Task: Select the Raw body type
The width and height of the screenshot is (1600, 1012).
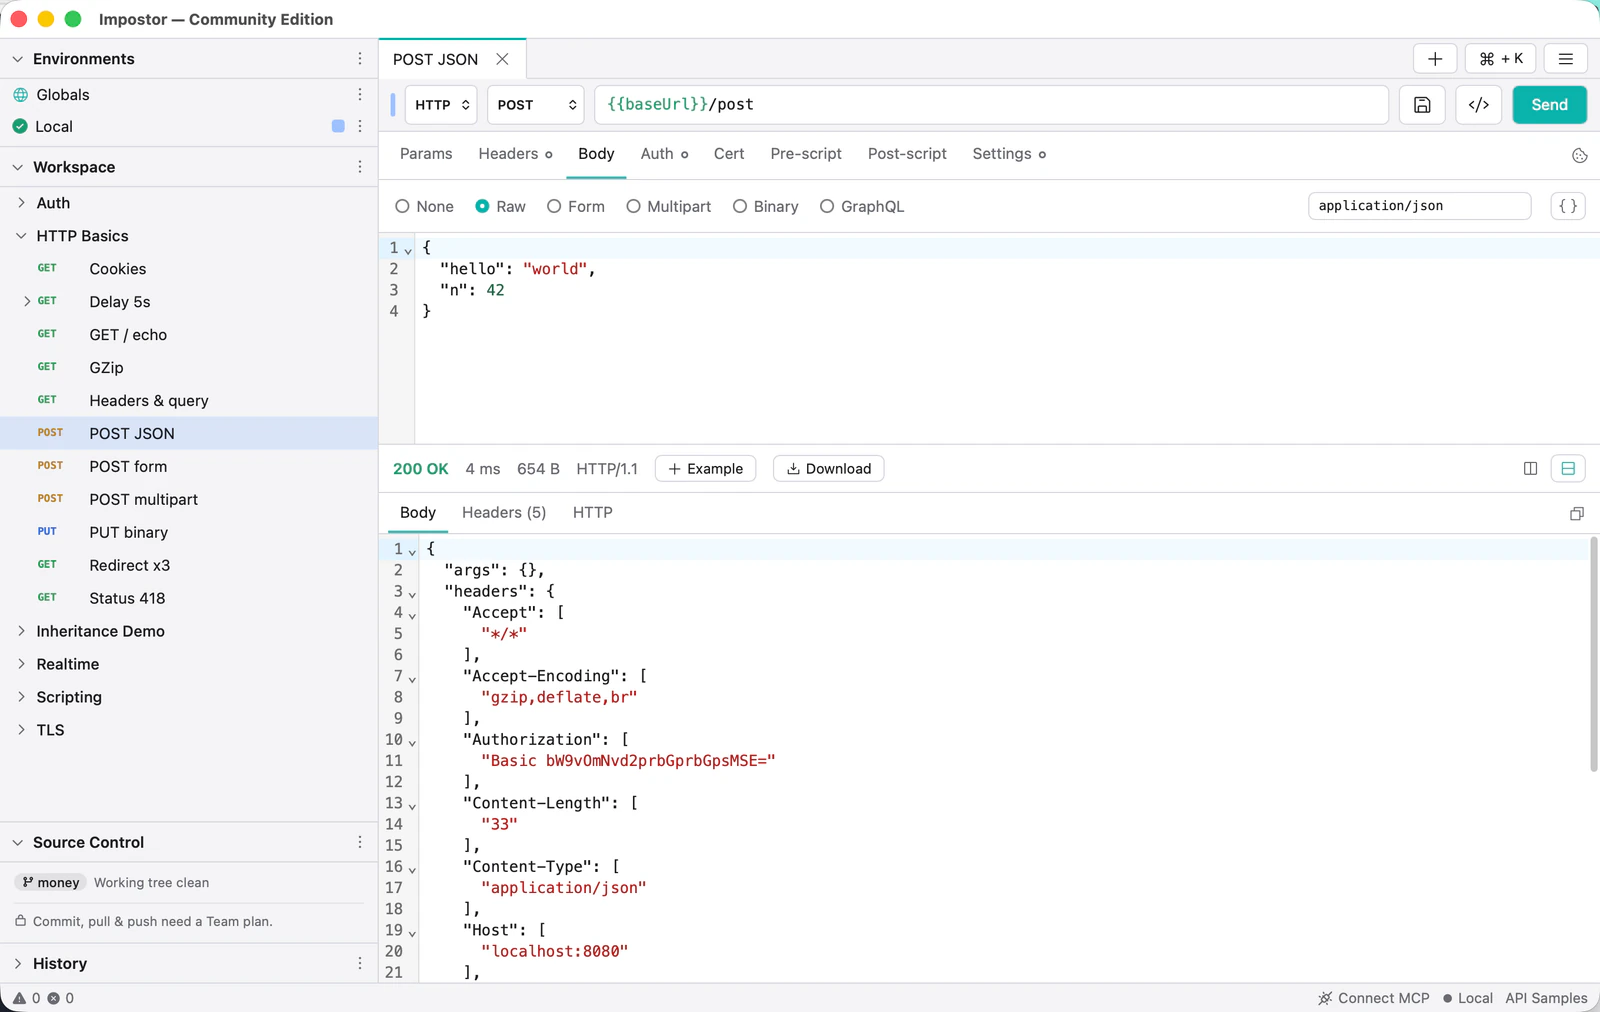Action: 500,206
